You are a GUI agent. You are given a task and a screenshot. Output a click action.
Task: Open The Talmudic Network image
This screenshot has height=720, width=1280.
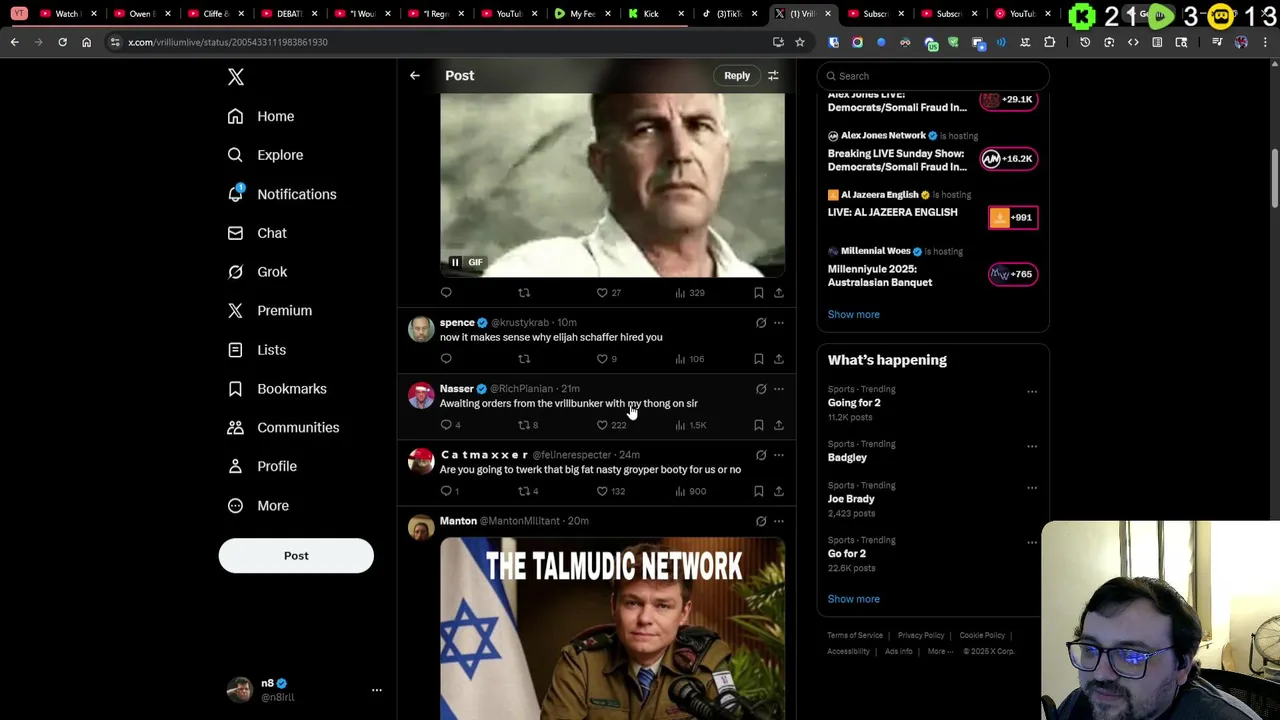pos(613,628)
